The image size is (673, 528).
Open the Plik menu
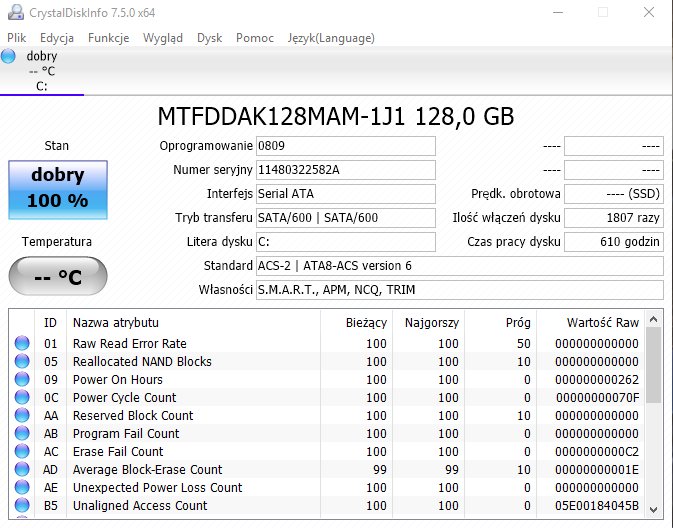(17, 38)
